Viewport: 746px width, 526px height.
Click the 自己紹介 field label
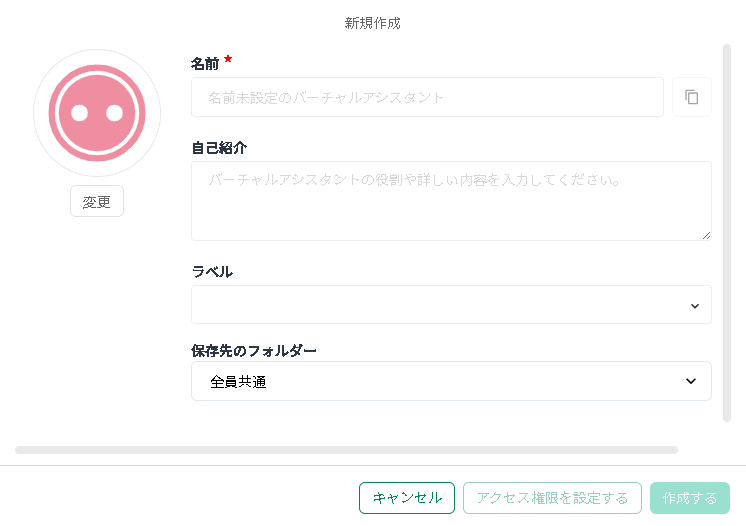tap(219, 147)
